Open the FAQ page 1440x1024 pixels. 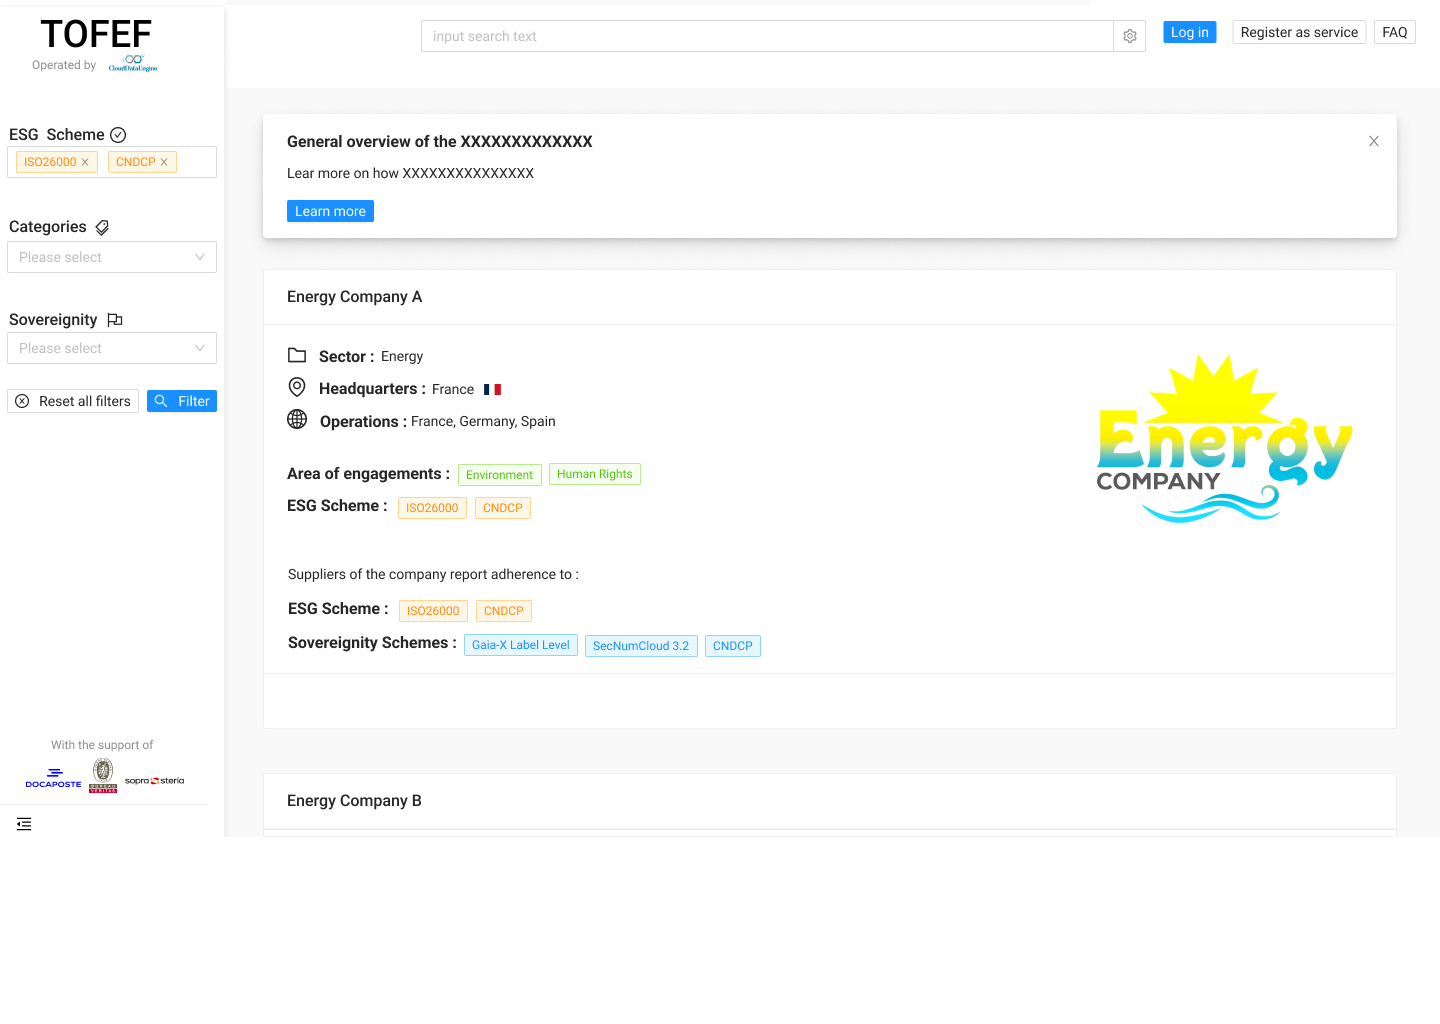tap(1394, 32)
